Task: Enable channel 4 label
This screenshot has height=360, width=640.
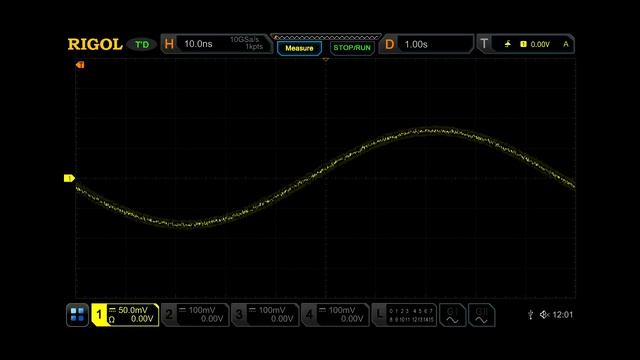Action: coord(335,315)
